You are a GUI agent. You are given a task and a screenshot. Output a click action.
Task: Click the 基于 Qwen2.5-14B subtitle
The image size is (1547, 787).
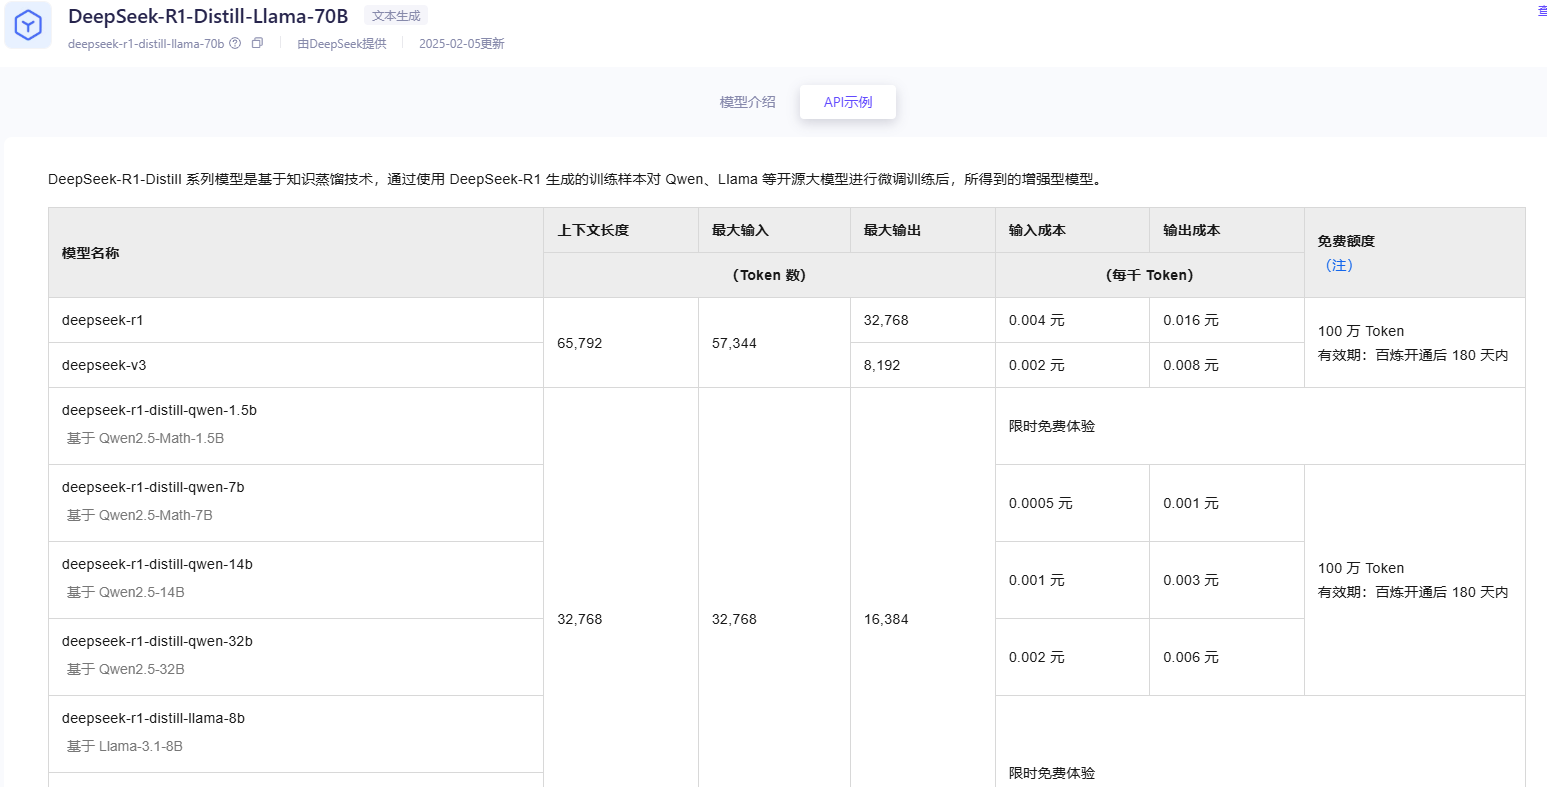(x=125, y=592)
